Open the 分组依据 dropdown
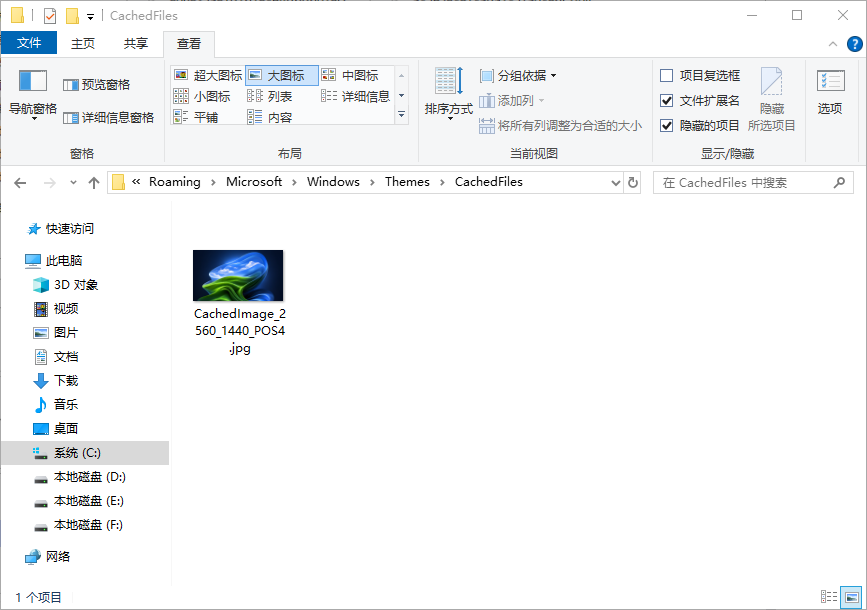Image resolution: width=867 pixels, height=610 pixels. click(x=518, y=75)
